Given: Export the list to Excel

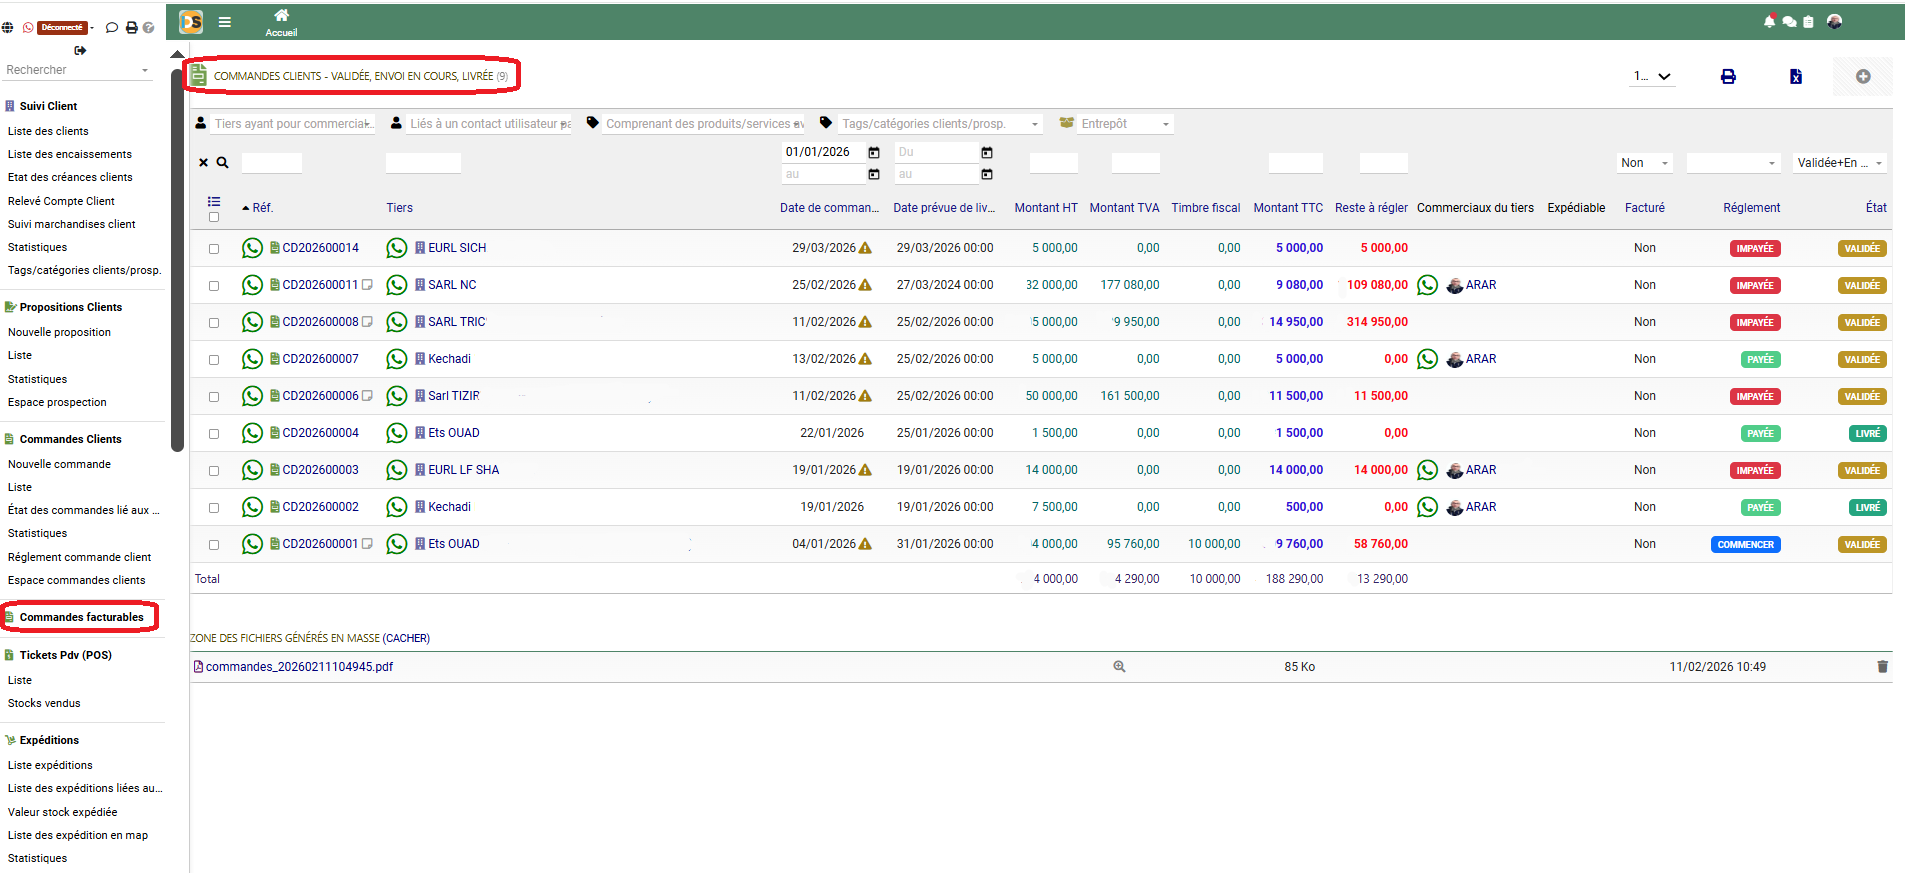Looking at the screenshot, I should pos(1796,77).
